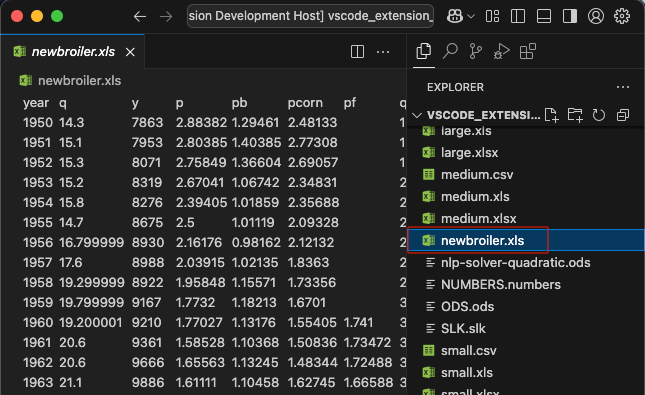Open ODS.ods file

pyautogui.click(x=526, y=307)
